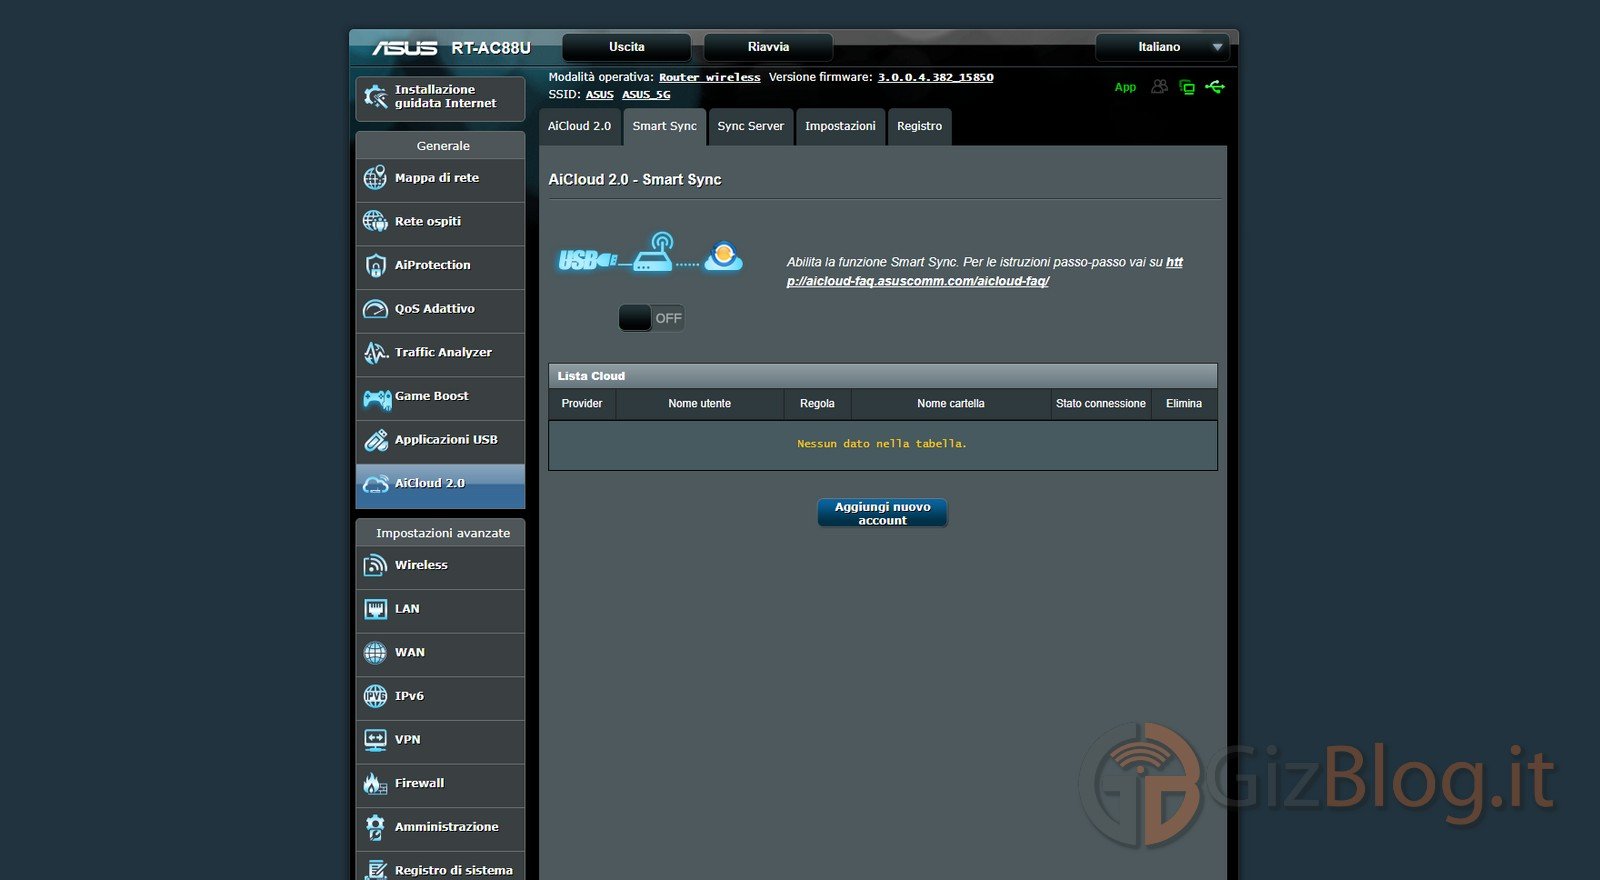Open the Rete ospiti icon
This screenshot has height=880, width=1600.
(375, 221)
